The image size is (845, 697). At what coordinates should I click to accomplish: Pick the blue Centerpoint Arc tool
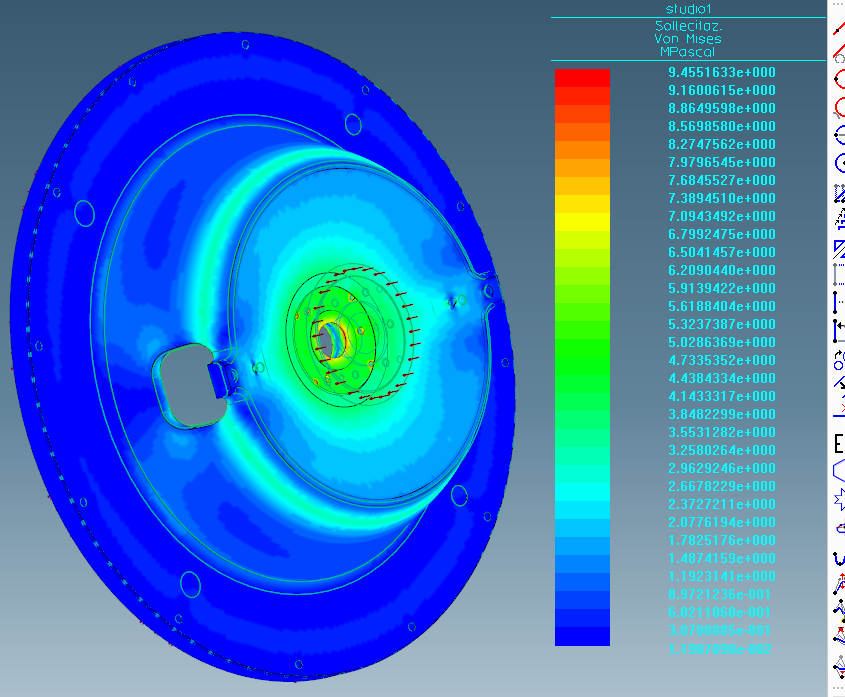tap(840, 135)
